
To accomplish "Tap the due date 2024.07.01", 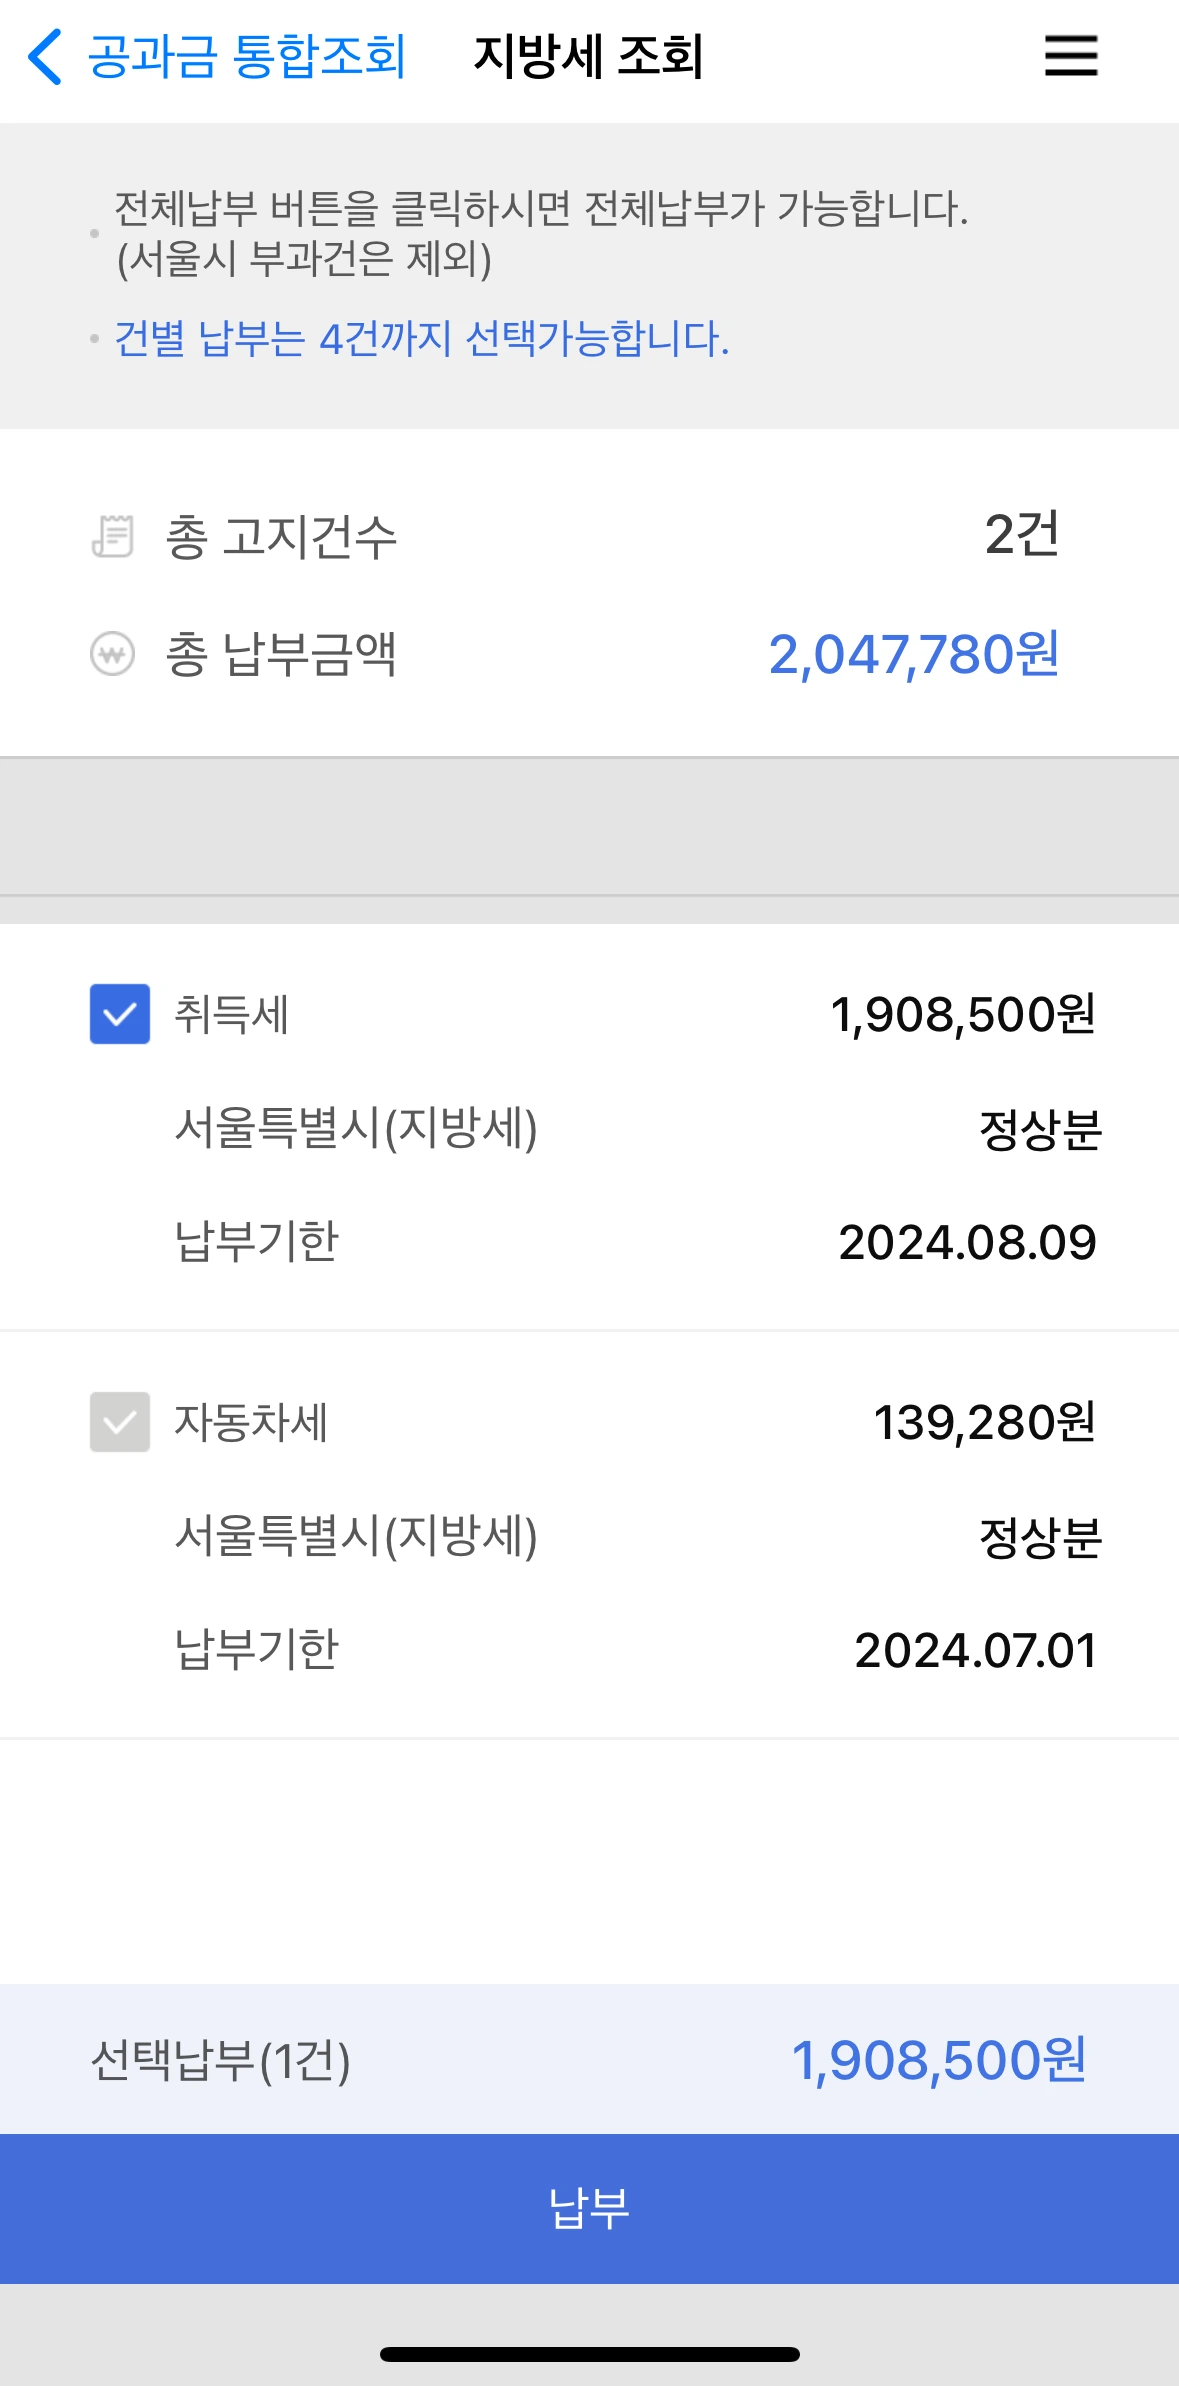I will 975,1650.
